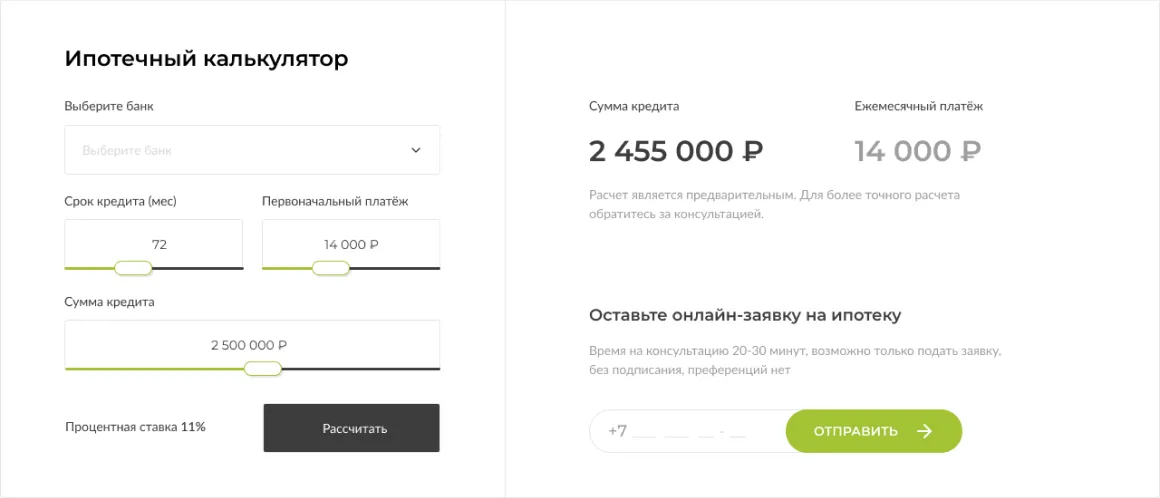
Task: Click the arrow icon on Отправить button
Action: point(924,431)
